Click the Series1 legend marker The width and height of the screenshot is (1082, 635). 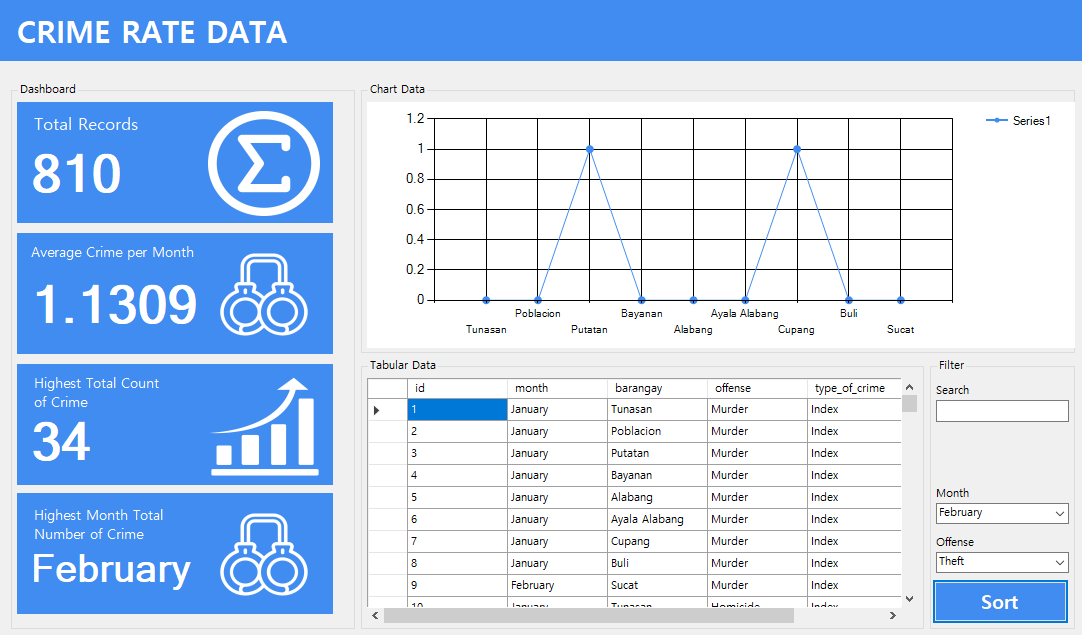click(996, 121)
